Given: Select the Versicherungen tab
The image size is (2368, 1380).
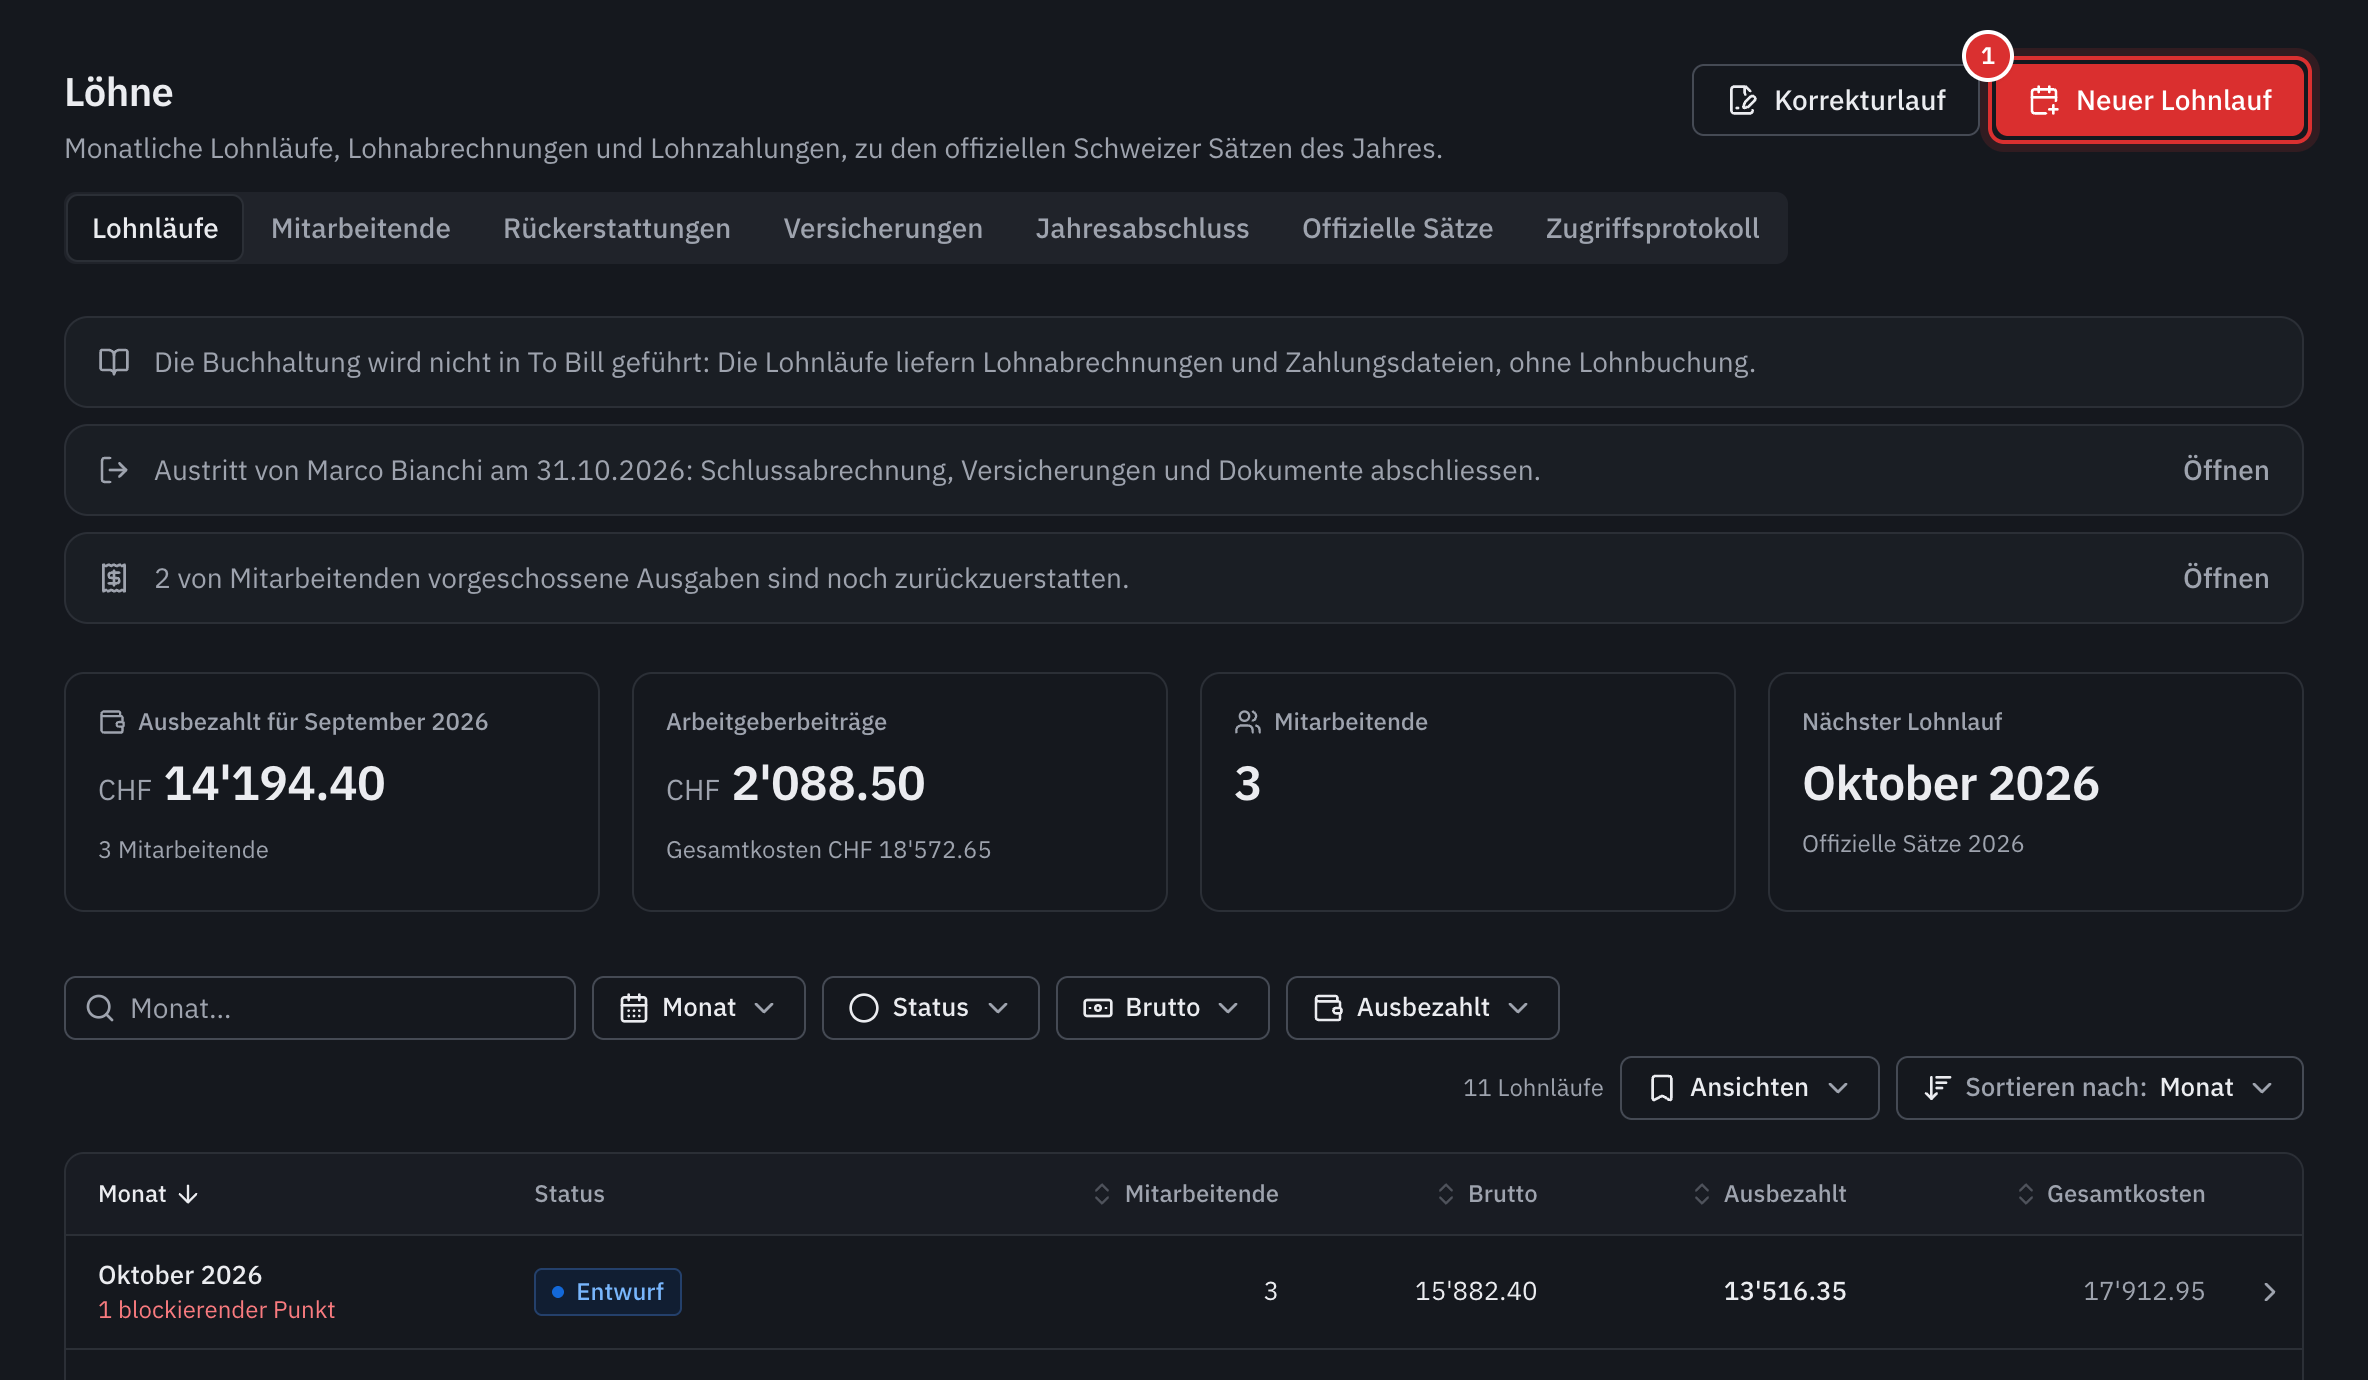Looking at the screenshot, I should click(x=883, y=228).
